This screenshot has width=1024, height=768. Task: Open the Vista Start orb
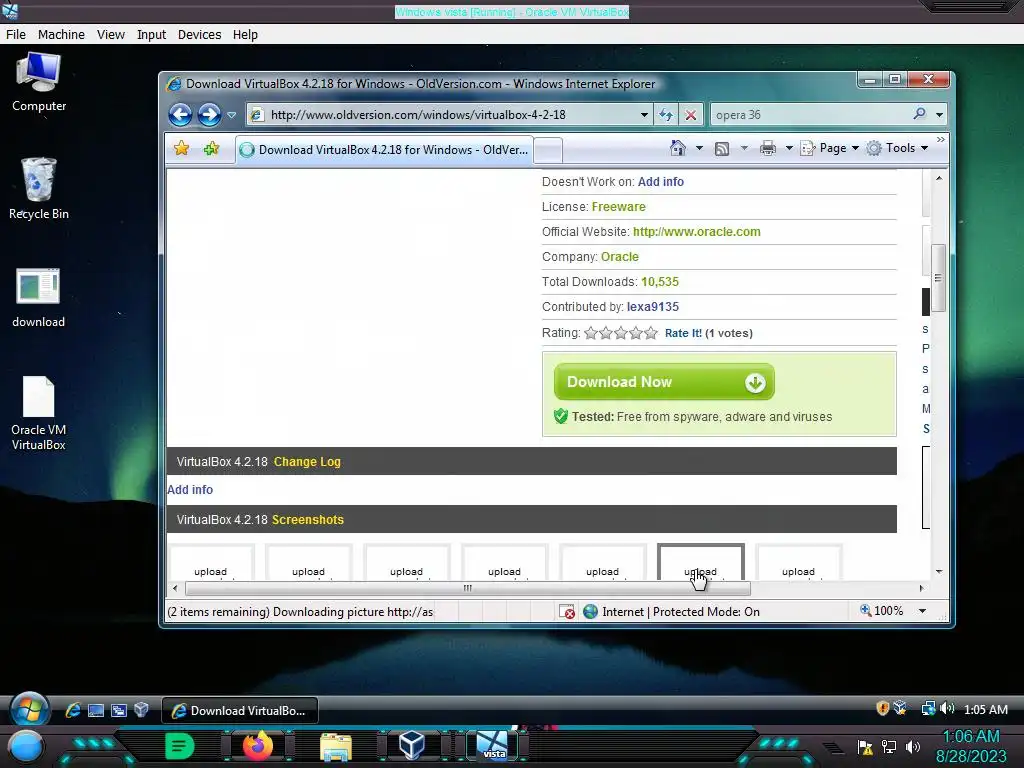tap(29, 710)
